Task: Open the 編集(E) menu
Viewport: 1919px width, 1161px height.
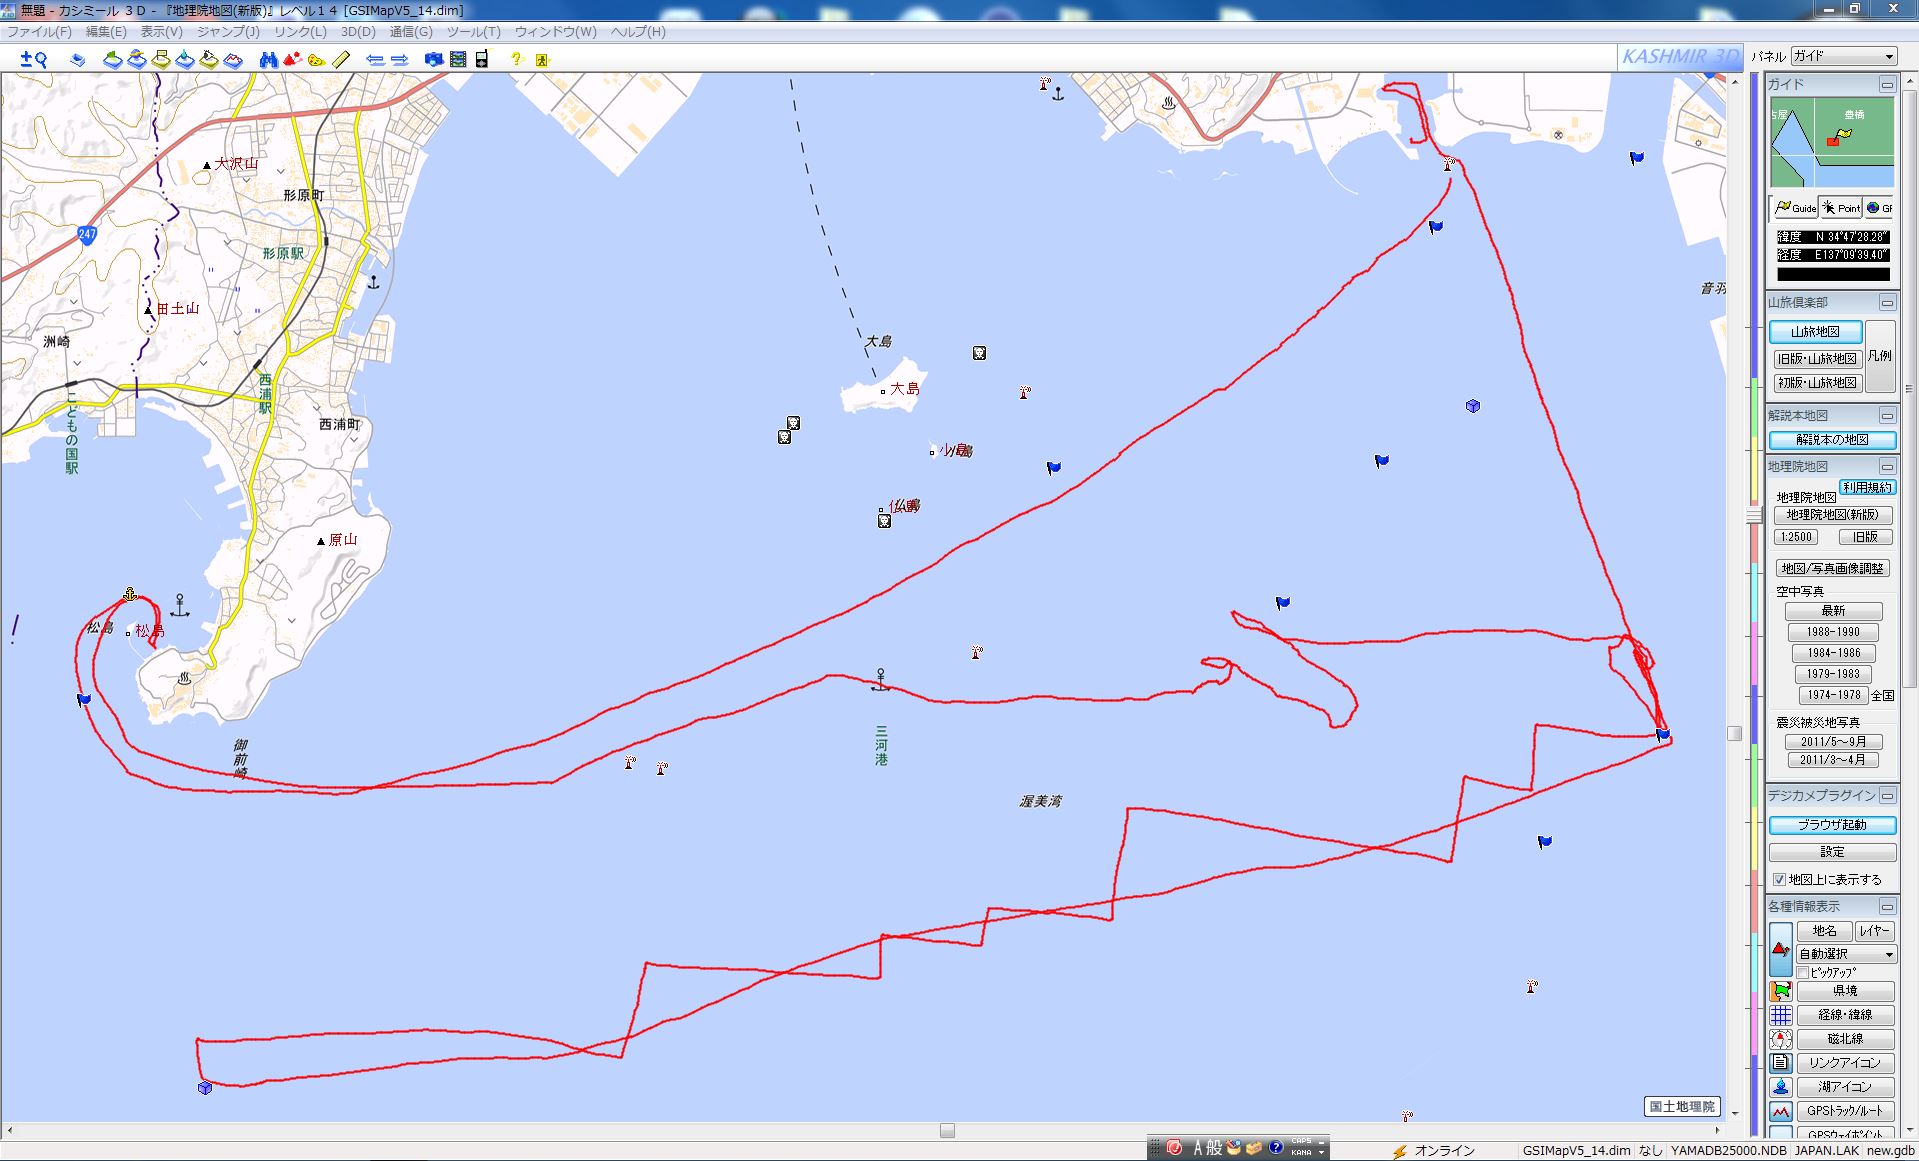Action: point(105,32)
